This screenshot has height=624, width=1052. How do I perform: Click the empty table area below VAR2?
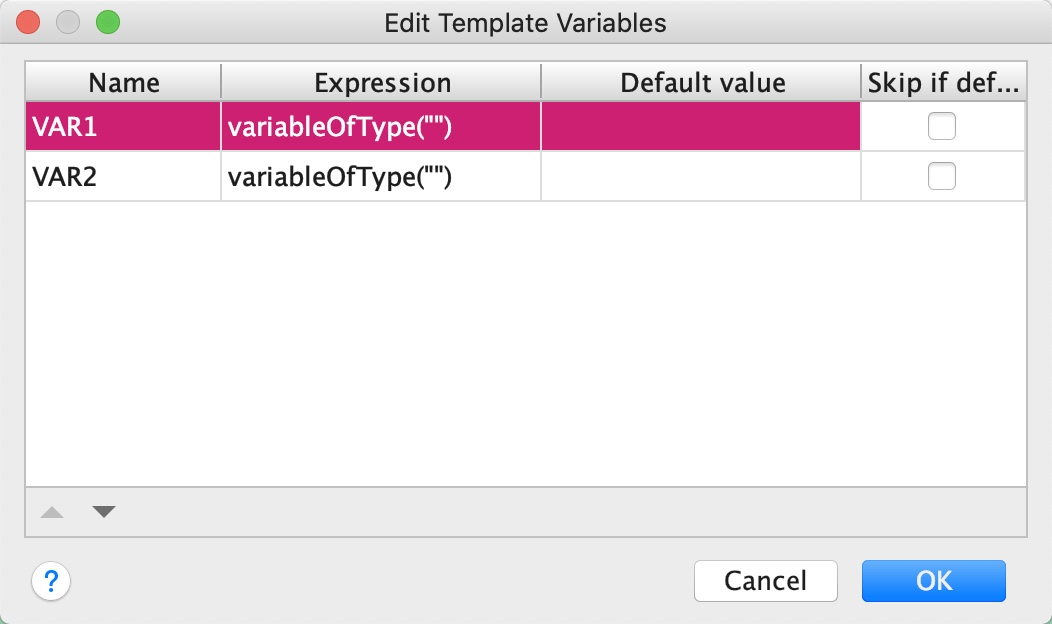click(525, 340)
